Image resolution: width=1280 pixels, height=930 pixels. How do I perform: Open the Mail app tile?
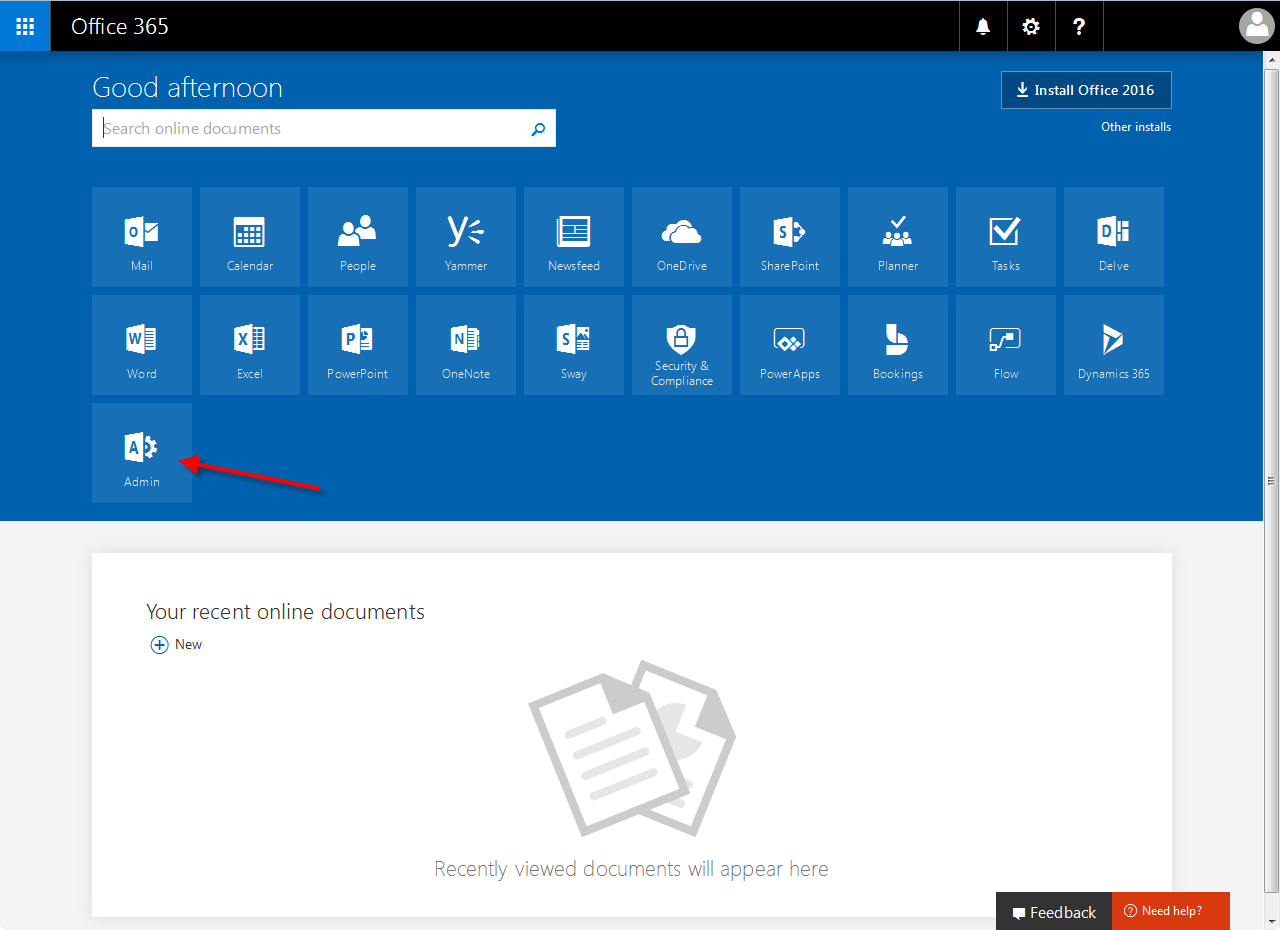coord(142,237)
